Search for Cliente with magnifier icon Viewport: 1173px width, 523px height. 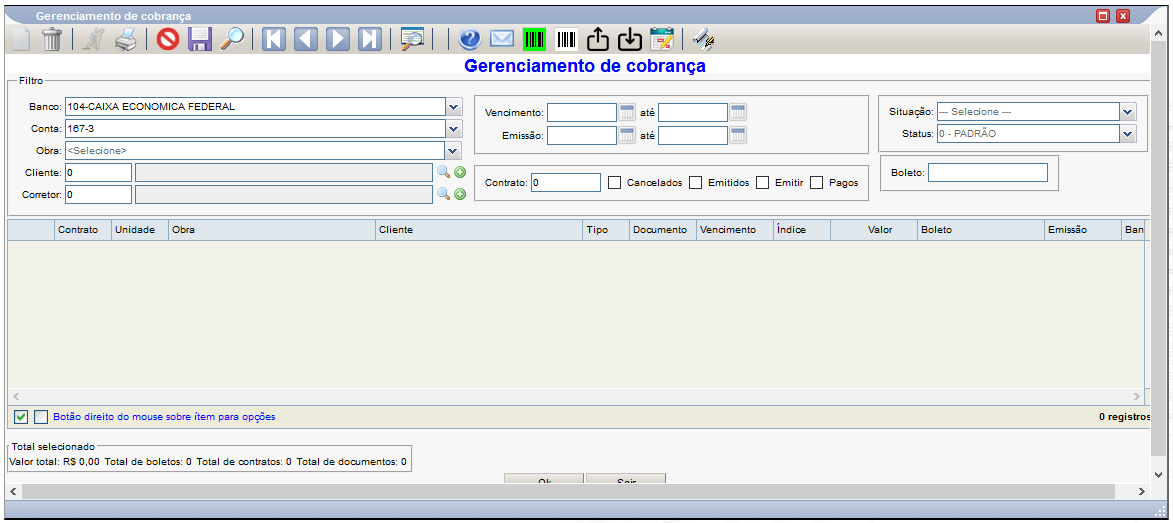tap(444, 172)
